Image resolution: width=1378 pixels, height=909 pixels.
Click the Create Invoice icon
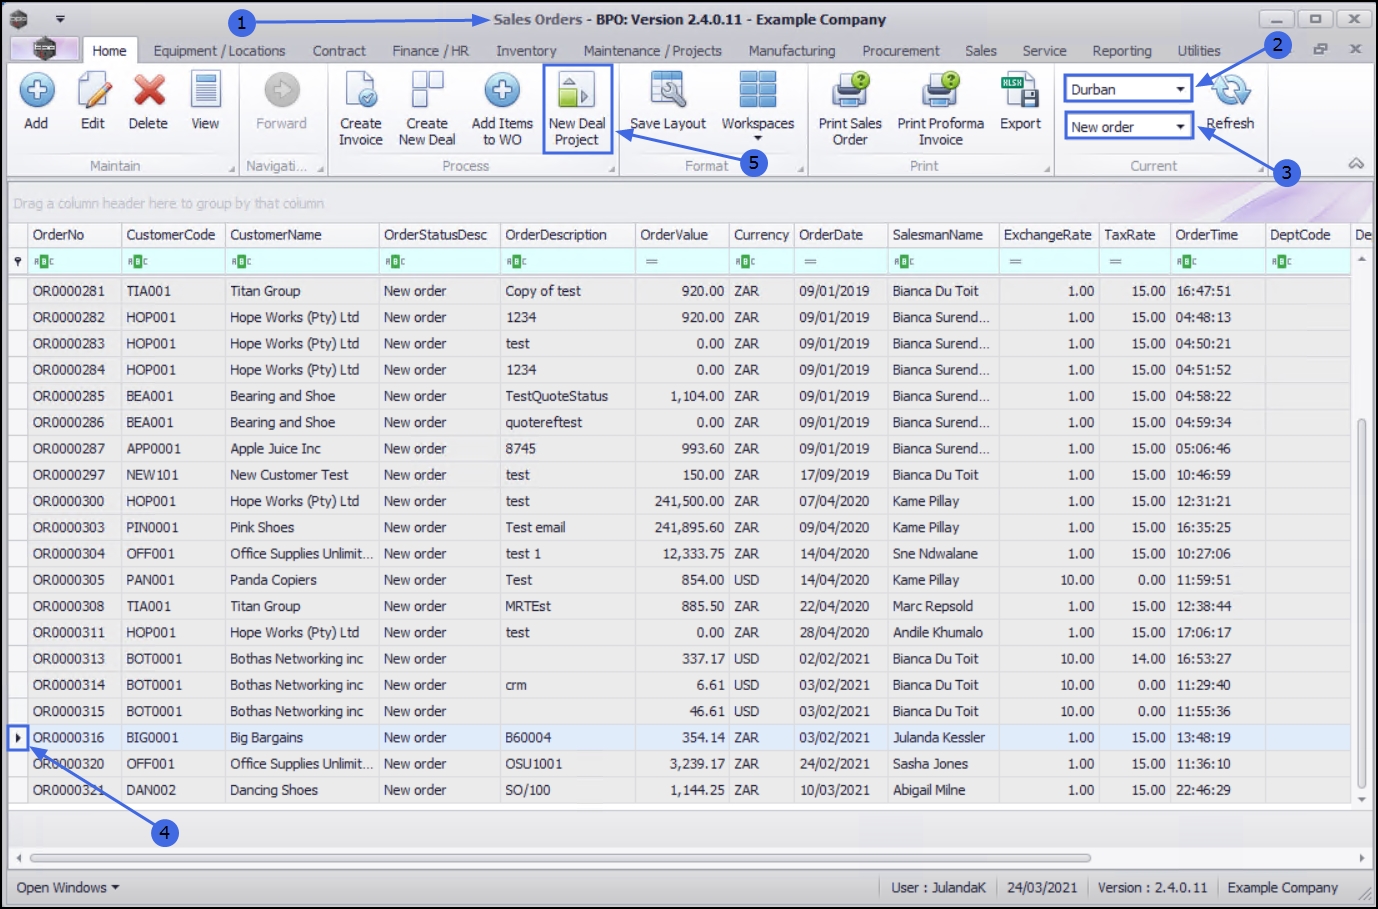[x=361, y=91]
